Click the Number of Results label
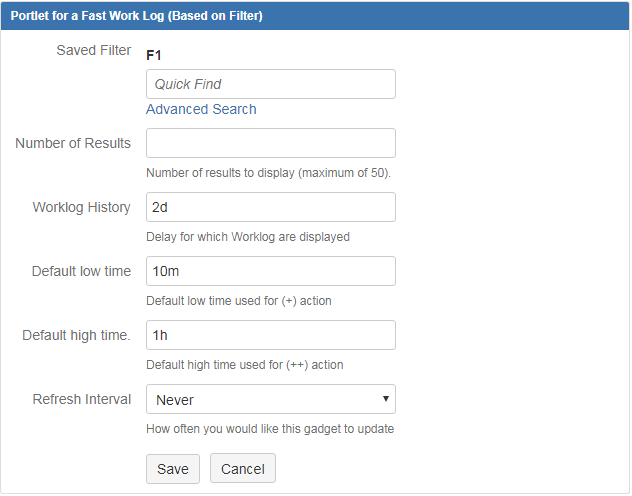Viewport: 632px width, 496px height. 73,143
